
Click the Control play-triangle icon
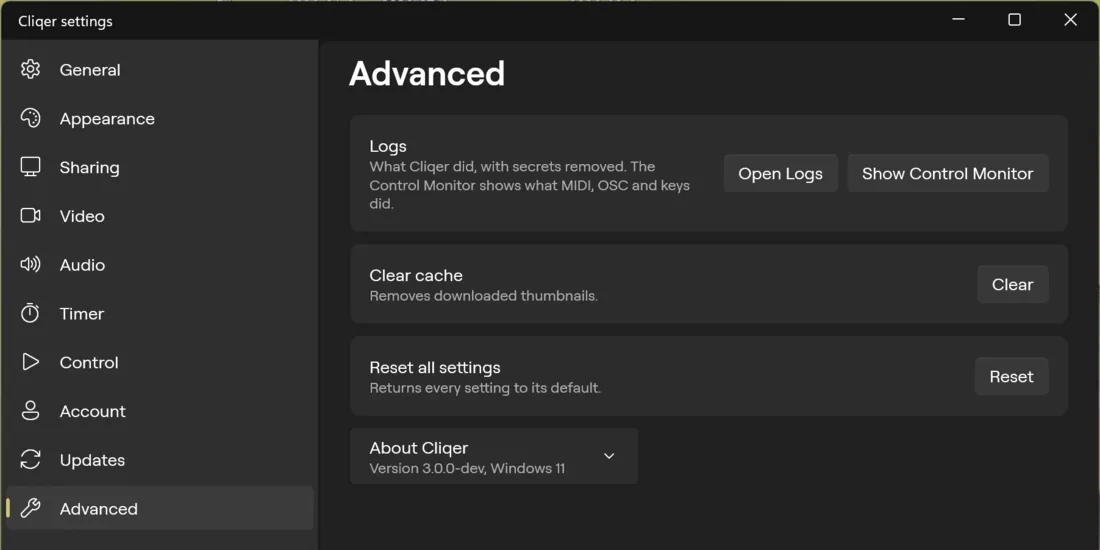(30, 362)
